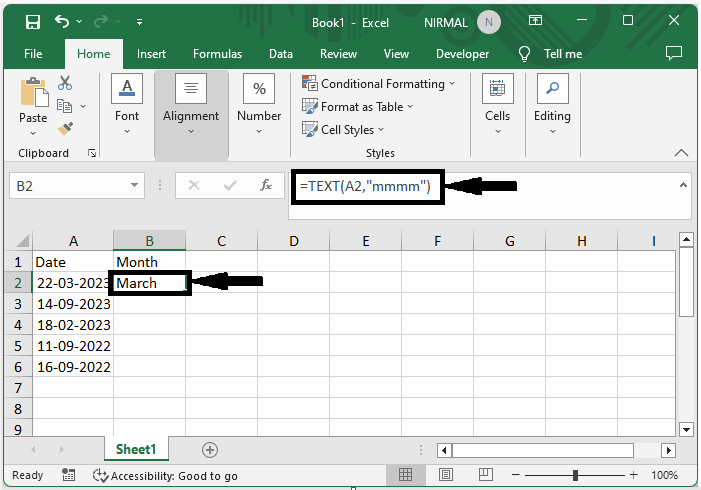Open the File tab
The height and width of the screenshot is (490, 701).
(x=33, y=54)
